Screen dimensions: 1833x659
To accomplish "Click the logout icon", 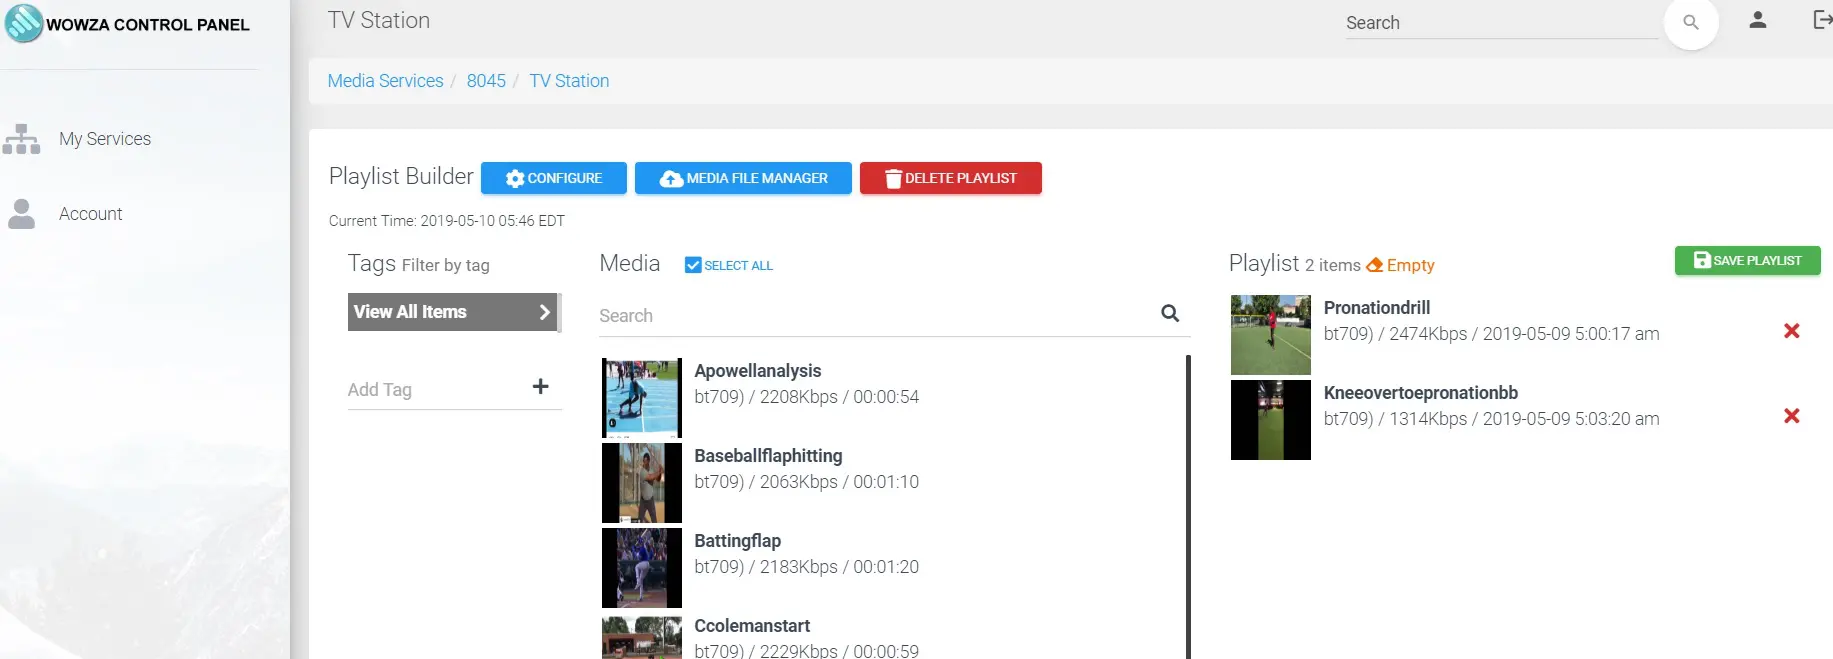I will point(1822,20).
